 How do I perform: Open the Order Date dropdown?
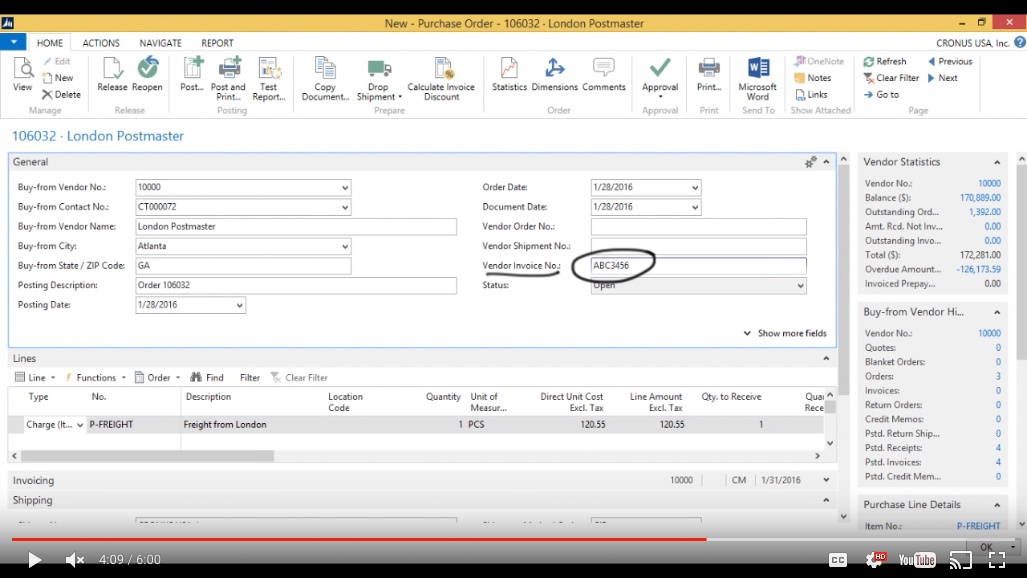click(695, 187)
